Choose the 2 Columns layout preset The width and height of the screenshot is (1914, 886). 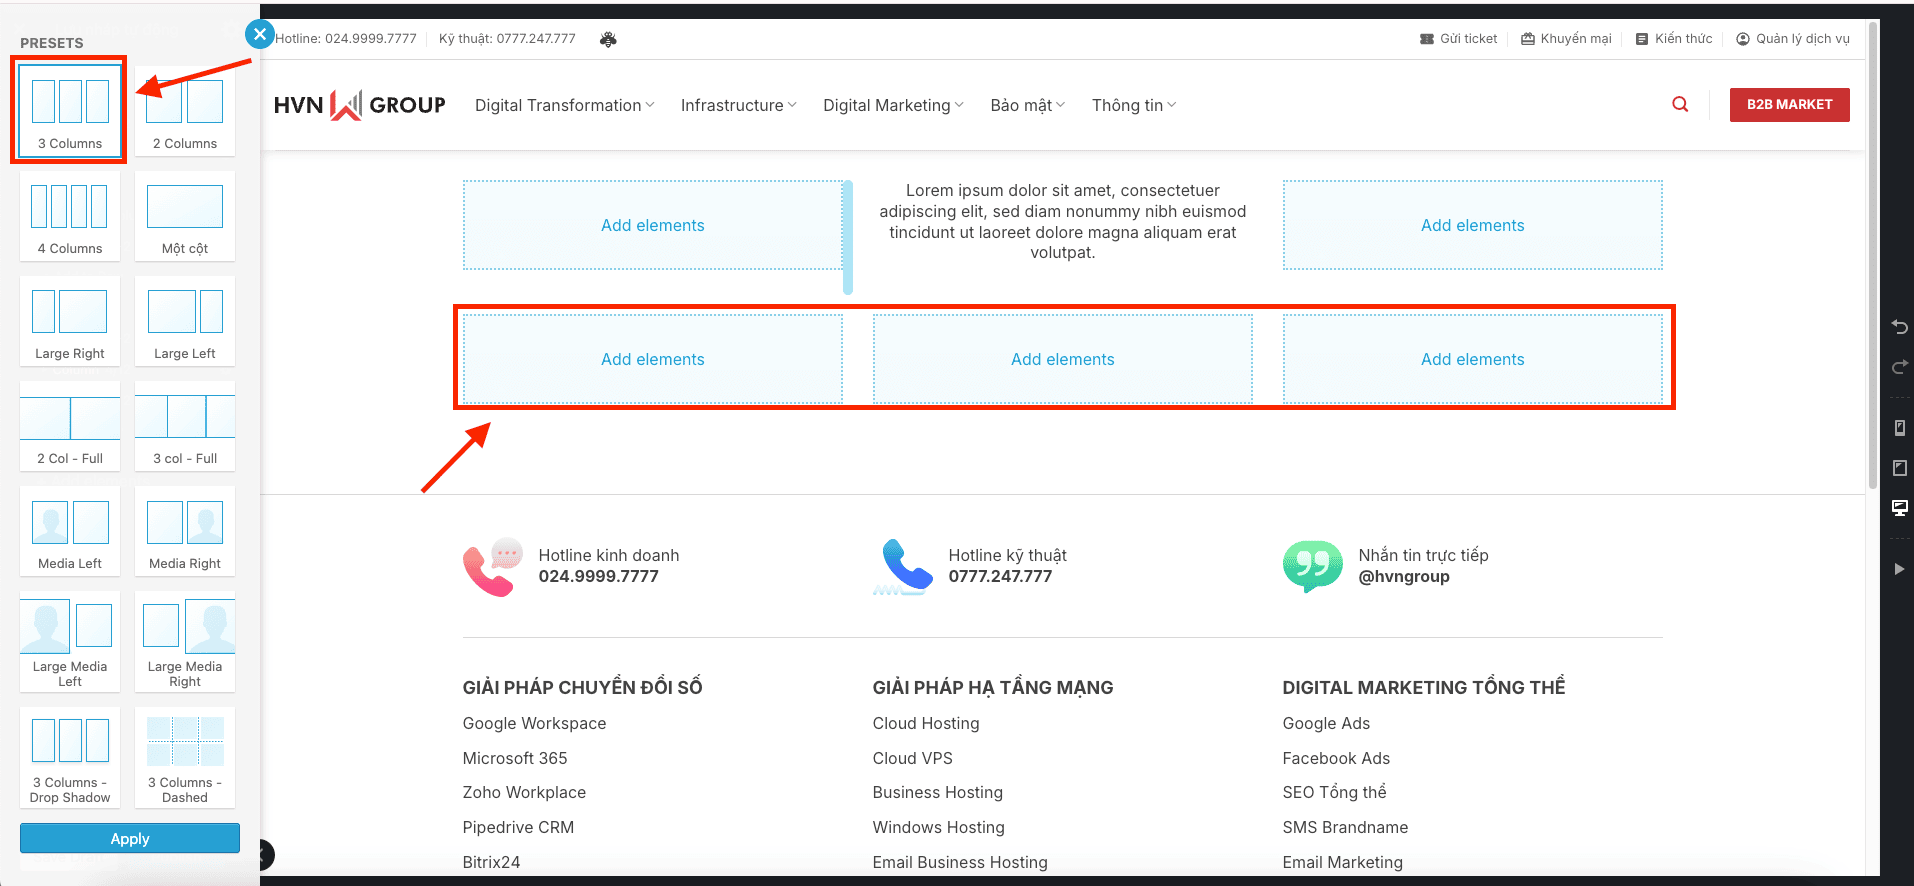(x=185, y=111)
